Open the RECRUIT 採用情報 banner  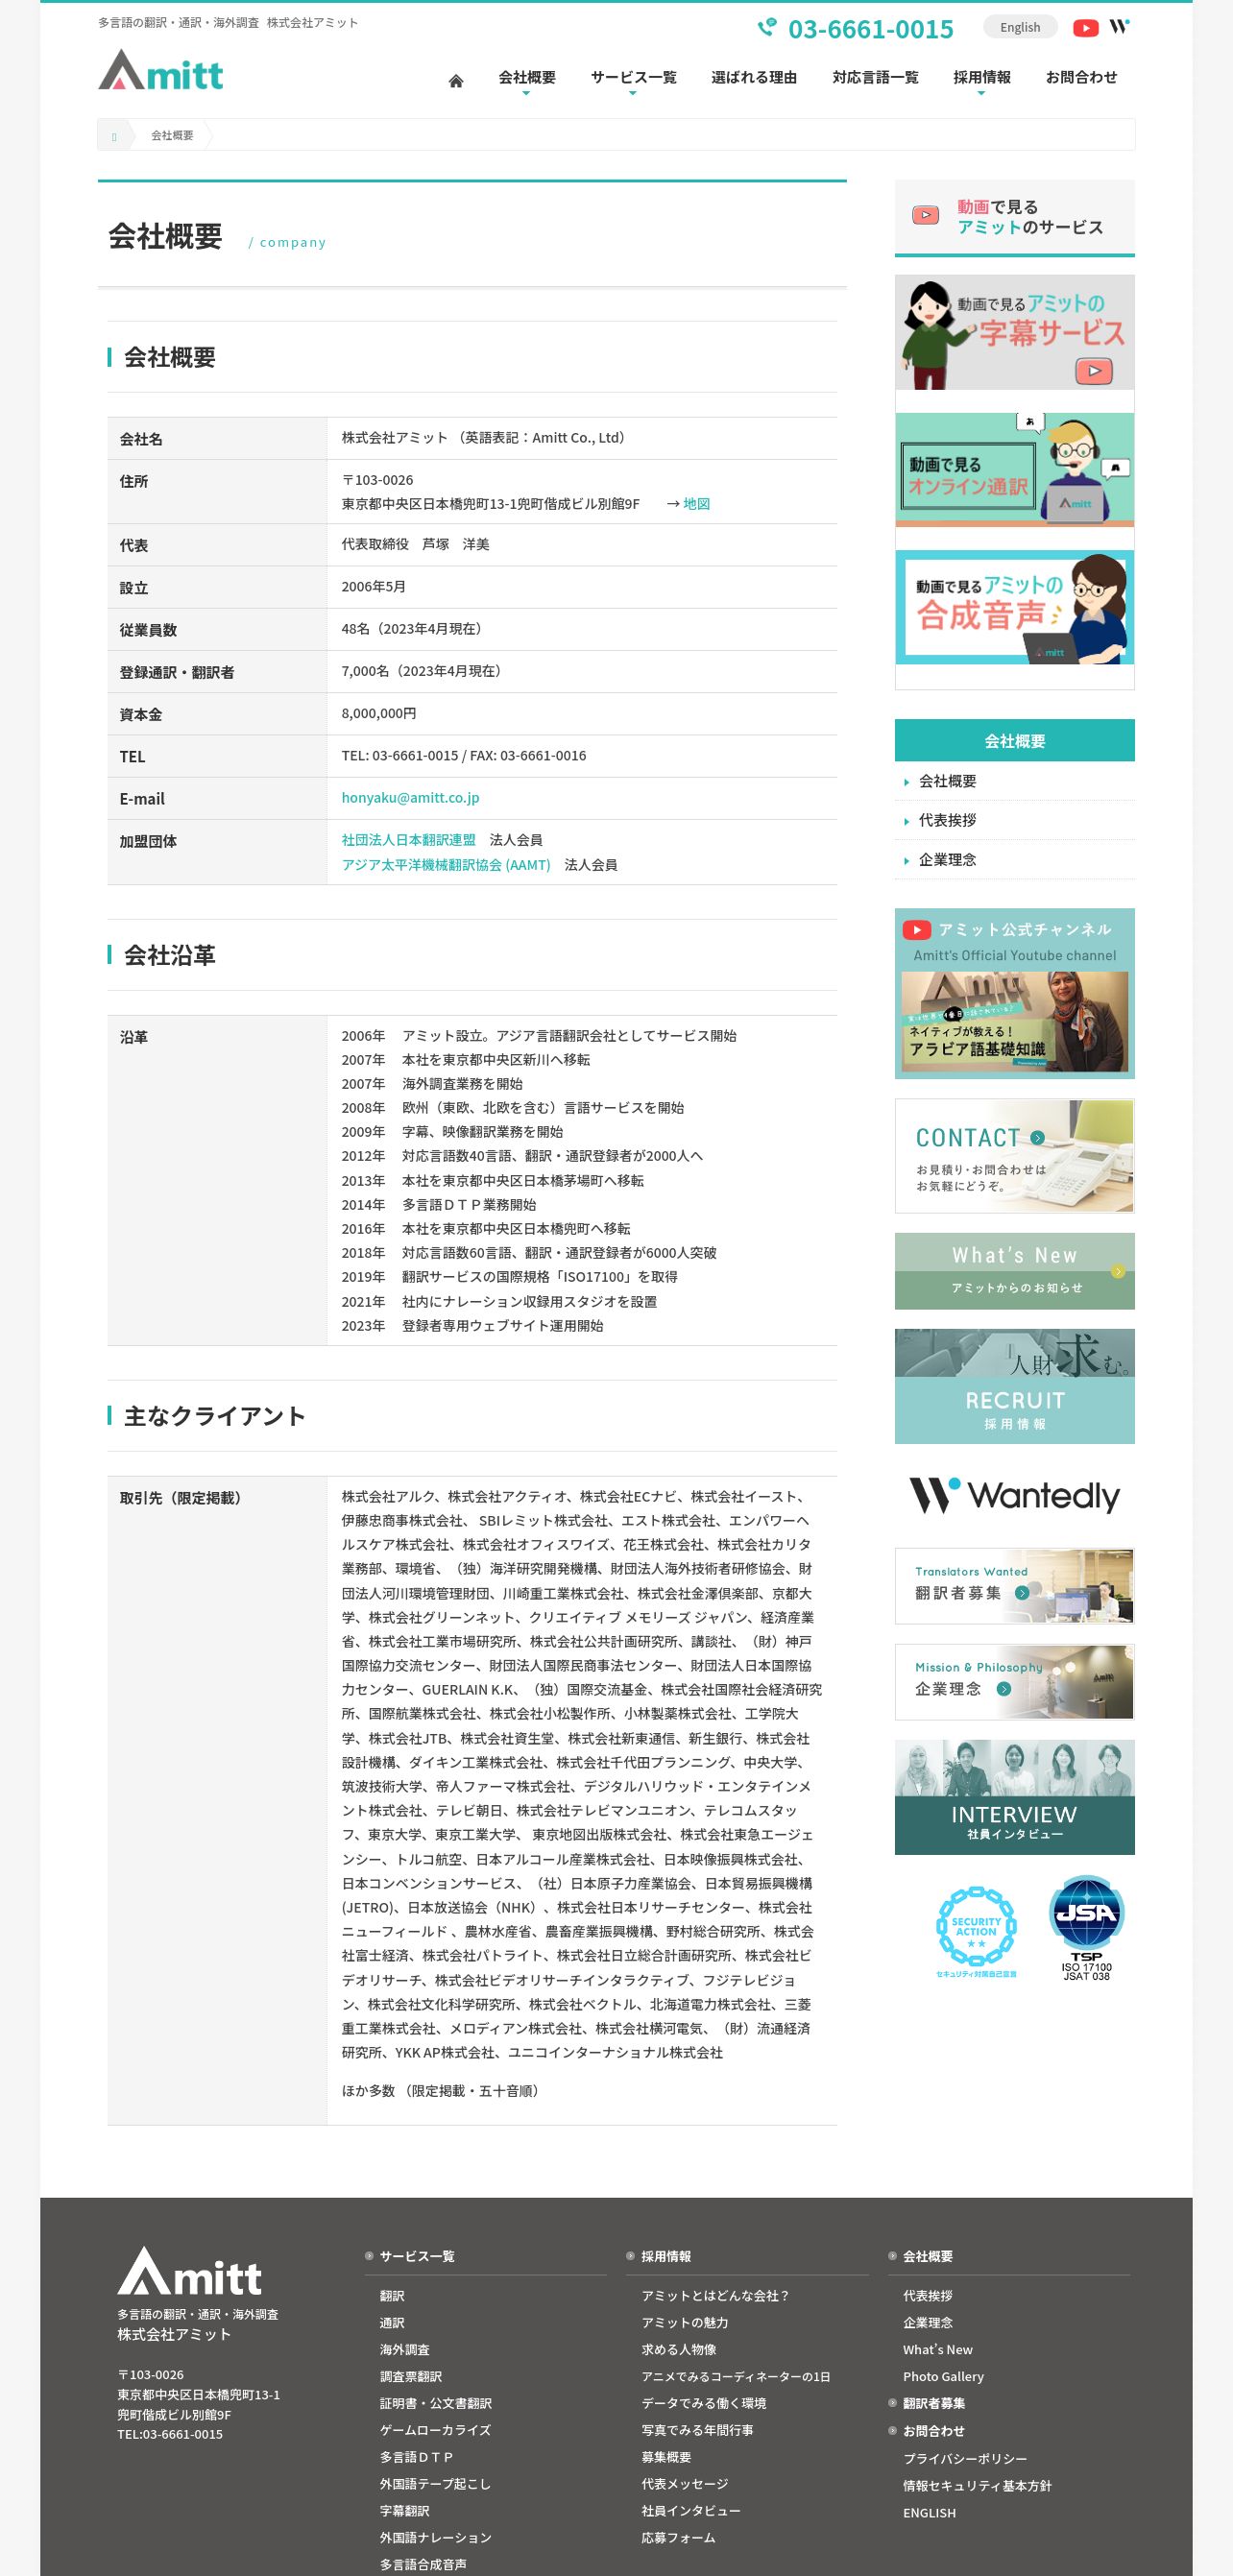click(1014, 1386)
